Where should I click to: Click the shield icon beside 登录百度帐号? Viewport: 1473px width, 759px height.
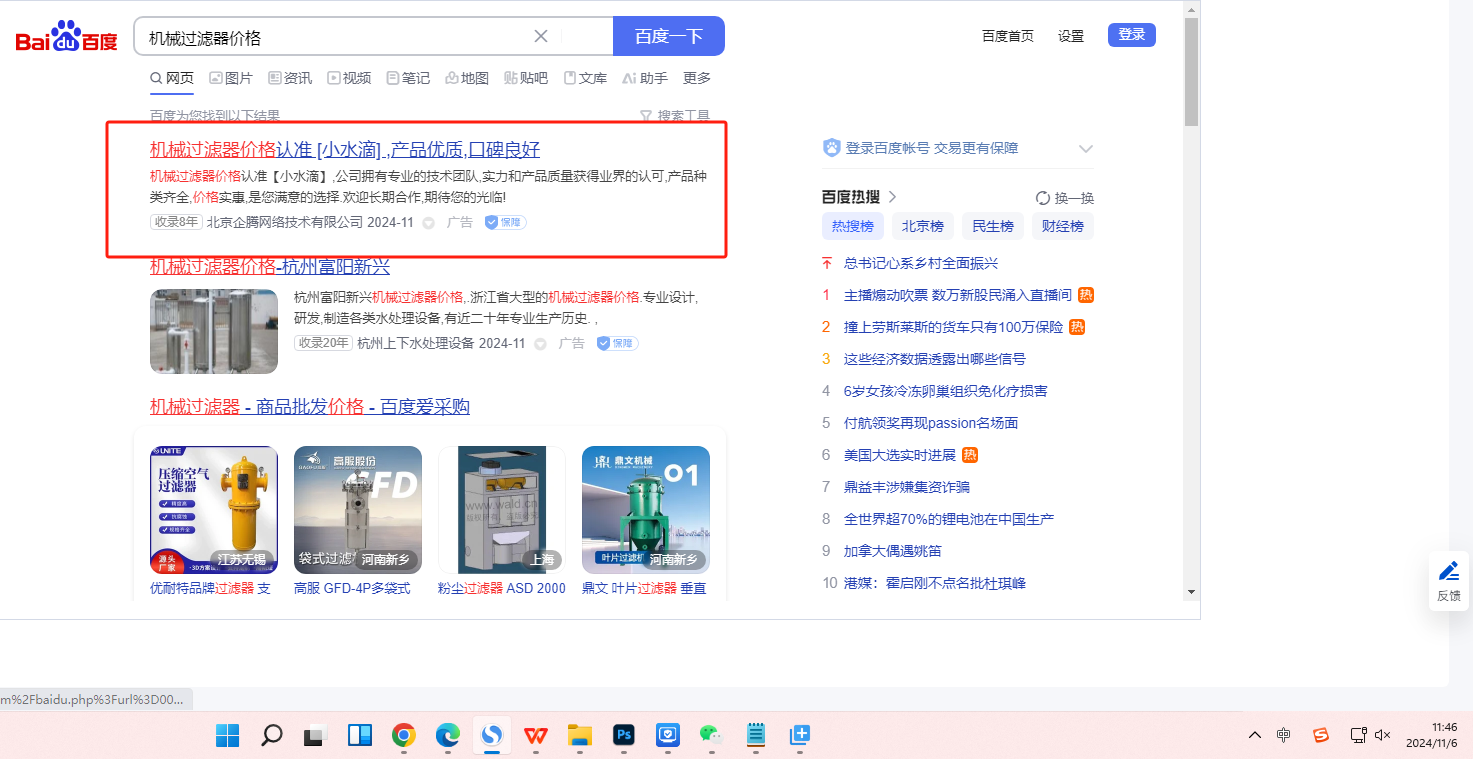click(832, 148)
